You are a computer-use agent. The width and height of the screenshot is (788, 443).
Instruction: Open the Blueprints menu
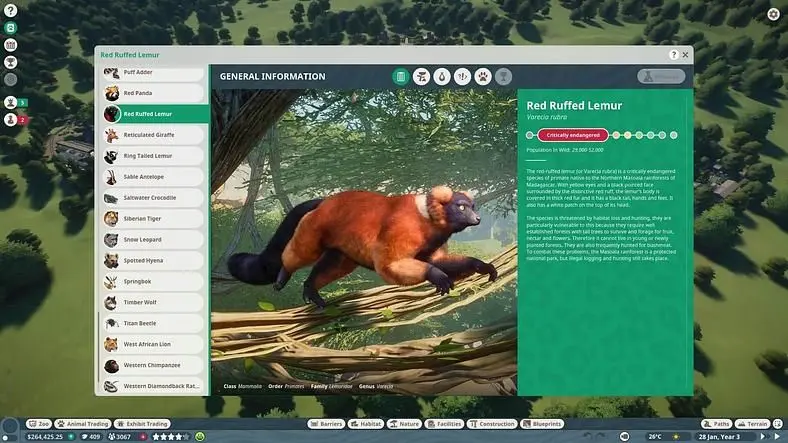542,424
